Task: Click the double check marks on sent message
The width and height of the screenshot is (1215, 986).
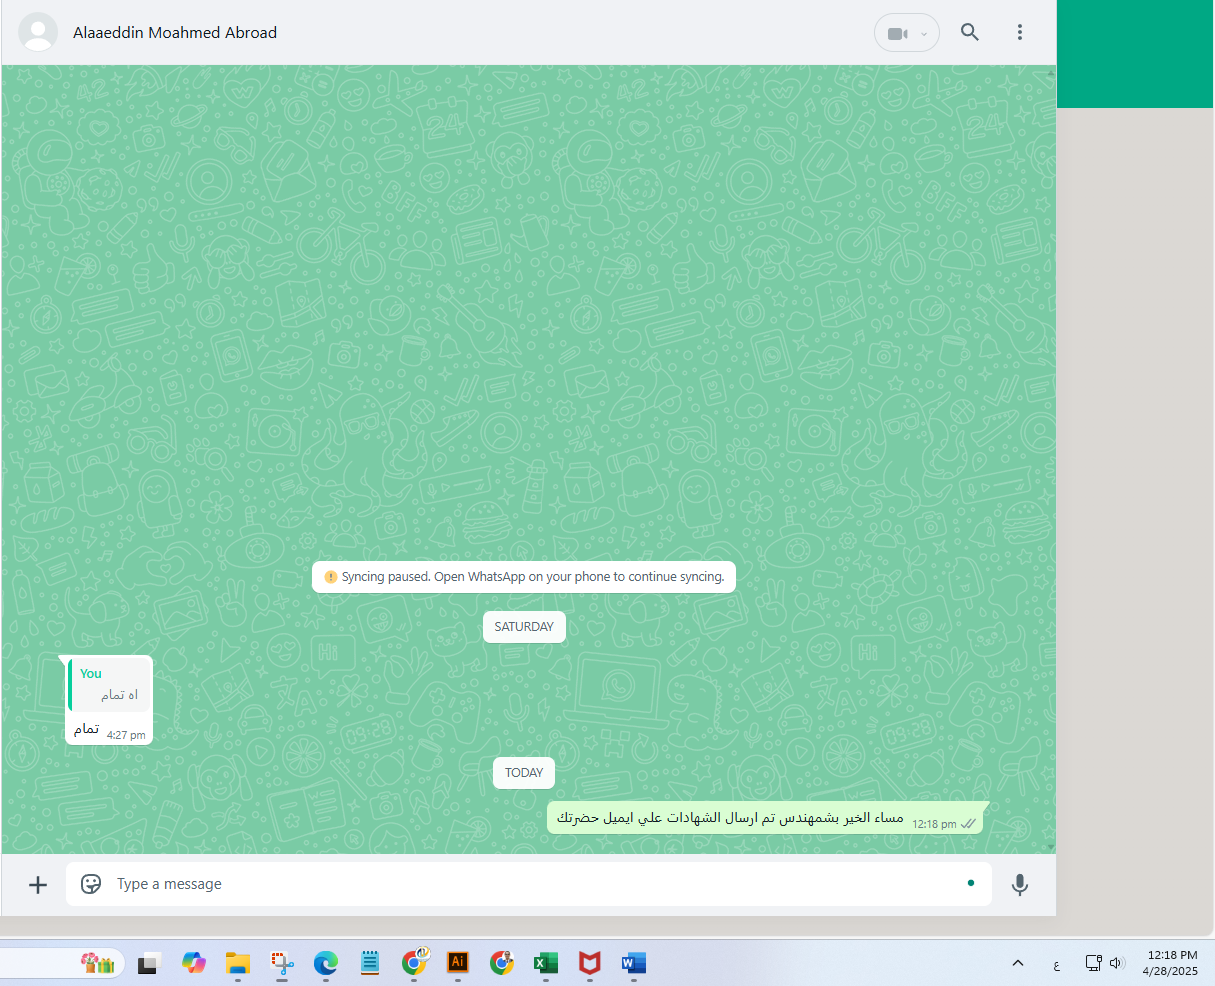Action: pos(968,824)
